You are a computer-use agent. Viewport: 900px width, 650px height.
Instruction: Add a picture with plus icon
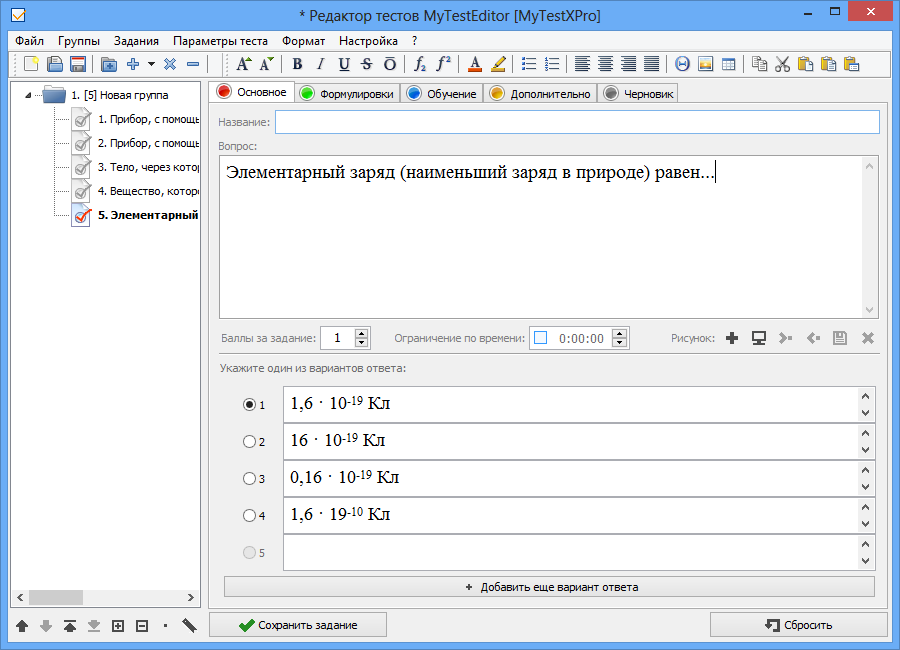(x=732, y=338)
